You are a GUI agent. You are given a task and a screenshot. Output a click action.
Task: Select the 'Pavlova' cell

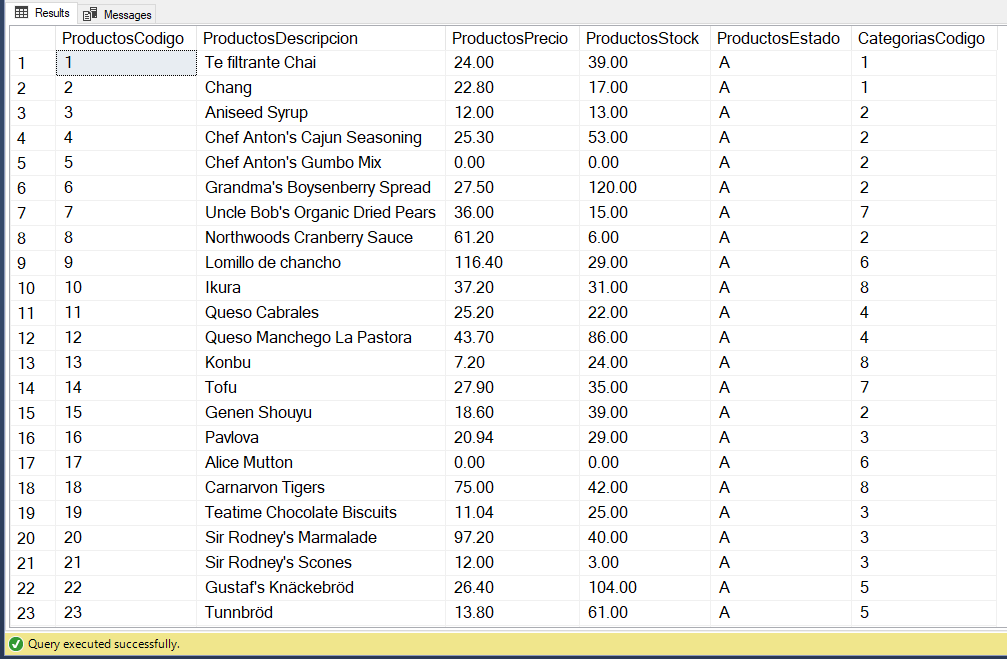click(321, 438)
